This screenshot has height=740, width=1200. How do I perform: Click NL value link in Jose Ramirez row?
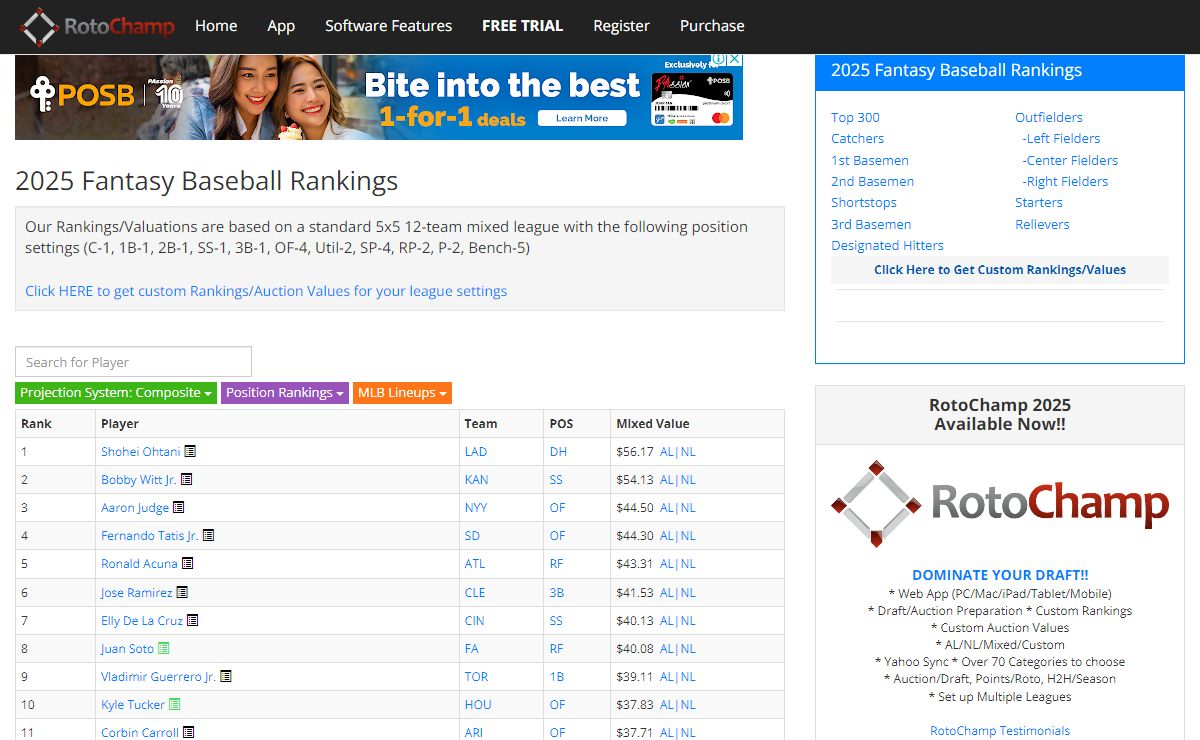click(688, 593)
